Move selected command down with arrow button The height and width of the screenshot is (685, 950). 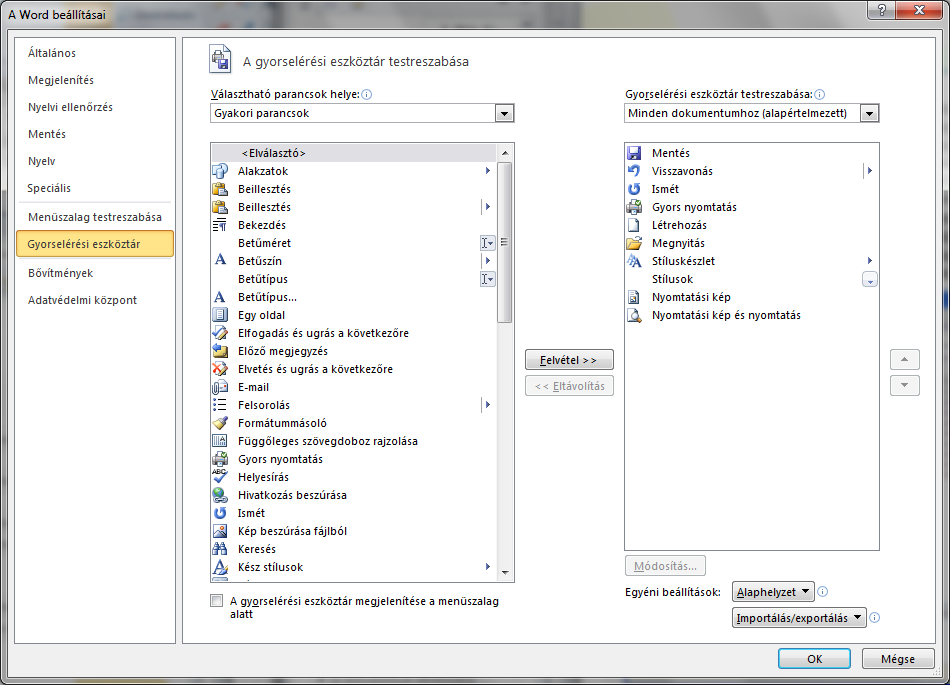[x=905, y=385]
